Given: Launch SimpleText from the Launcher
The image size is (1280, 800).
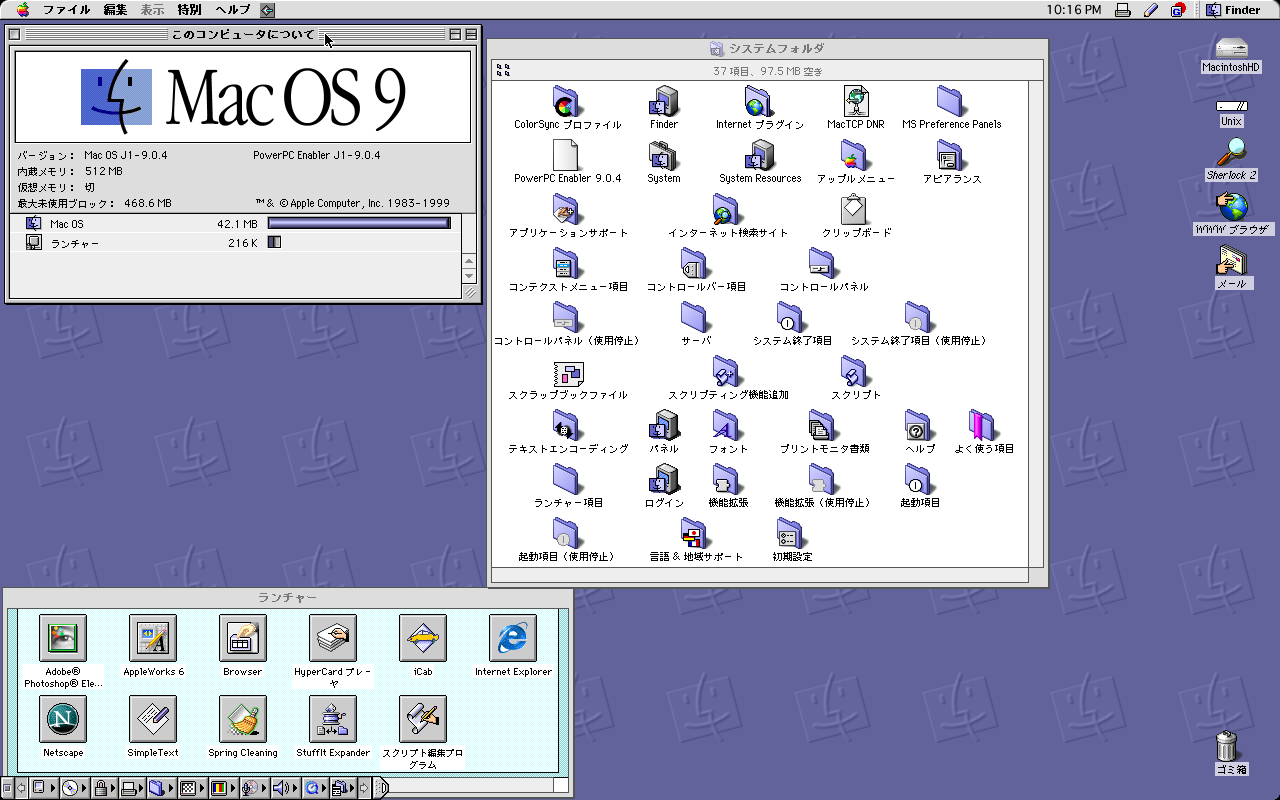Looking at the screenshot, I should coord(153,719).
